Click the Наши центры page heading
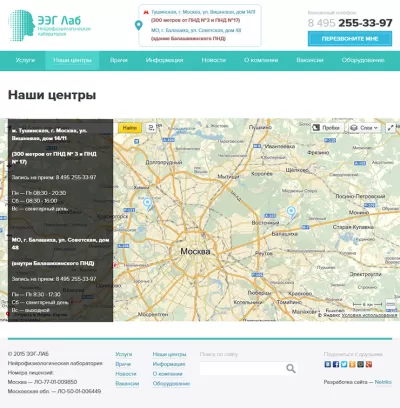This screenshot has width=400, height=408. (x=52, y=95)
